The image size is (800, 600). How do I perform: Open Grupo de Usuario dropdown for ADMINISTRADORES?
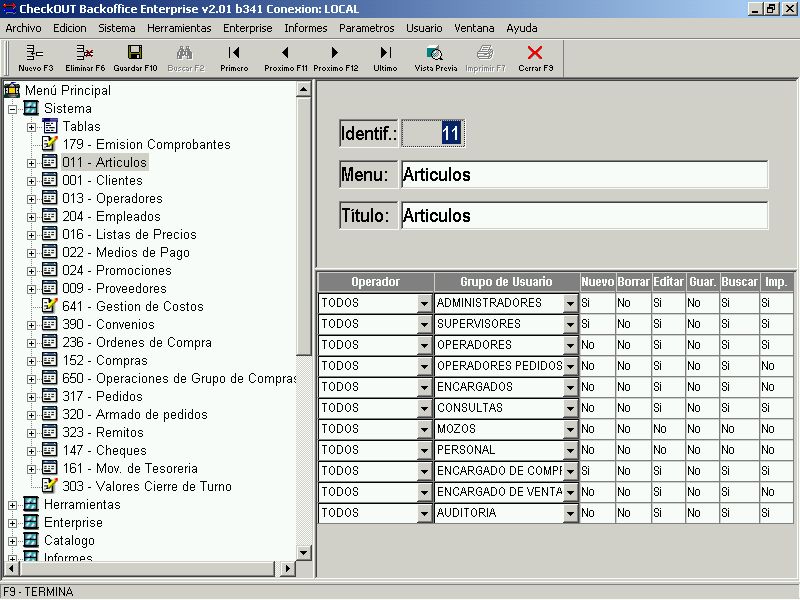coord(570,303)
